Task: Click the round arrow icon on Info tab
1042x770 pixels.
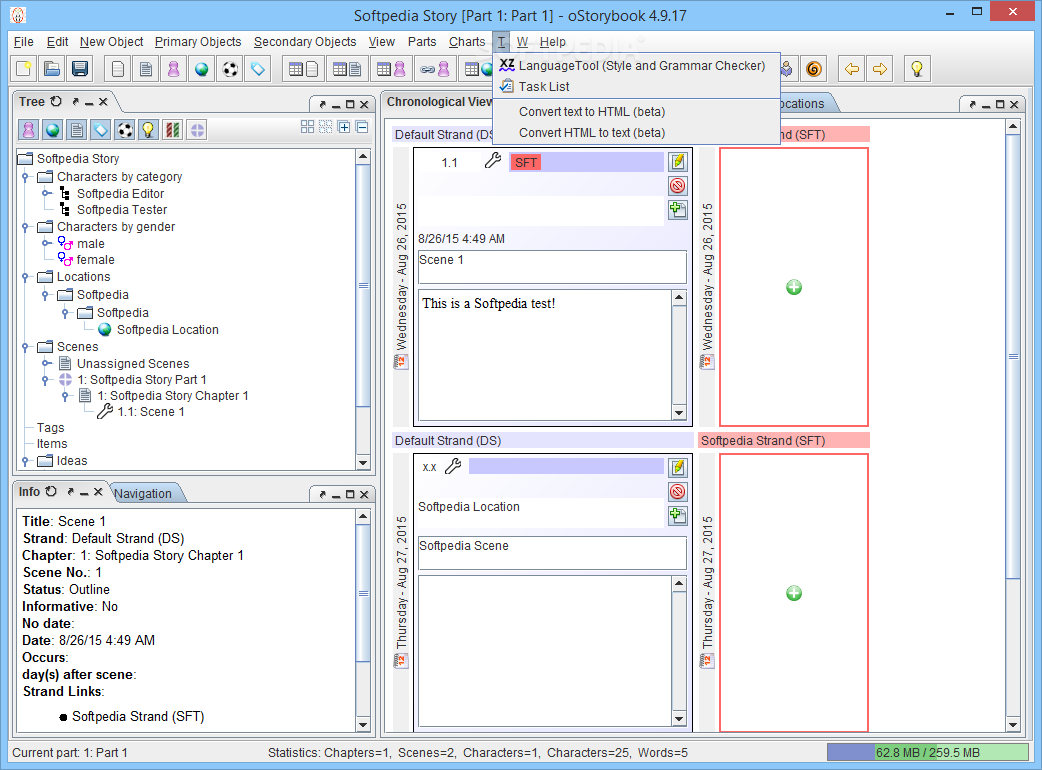Action: [x=51, y=491]
